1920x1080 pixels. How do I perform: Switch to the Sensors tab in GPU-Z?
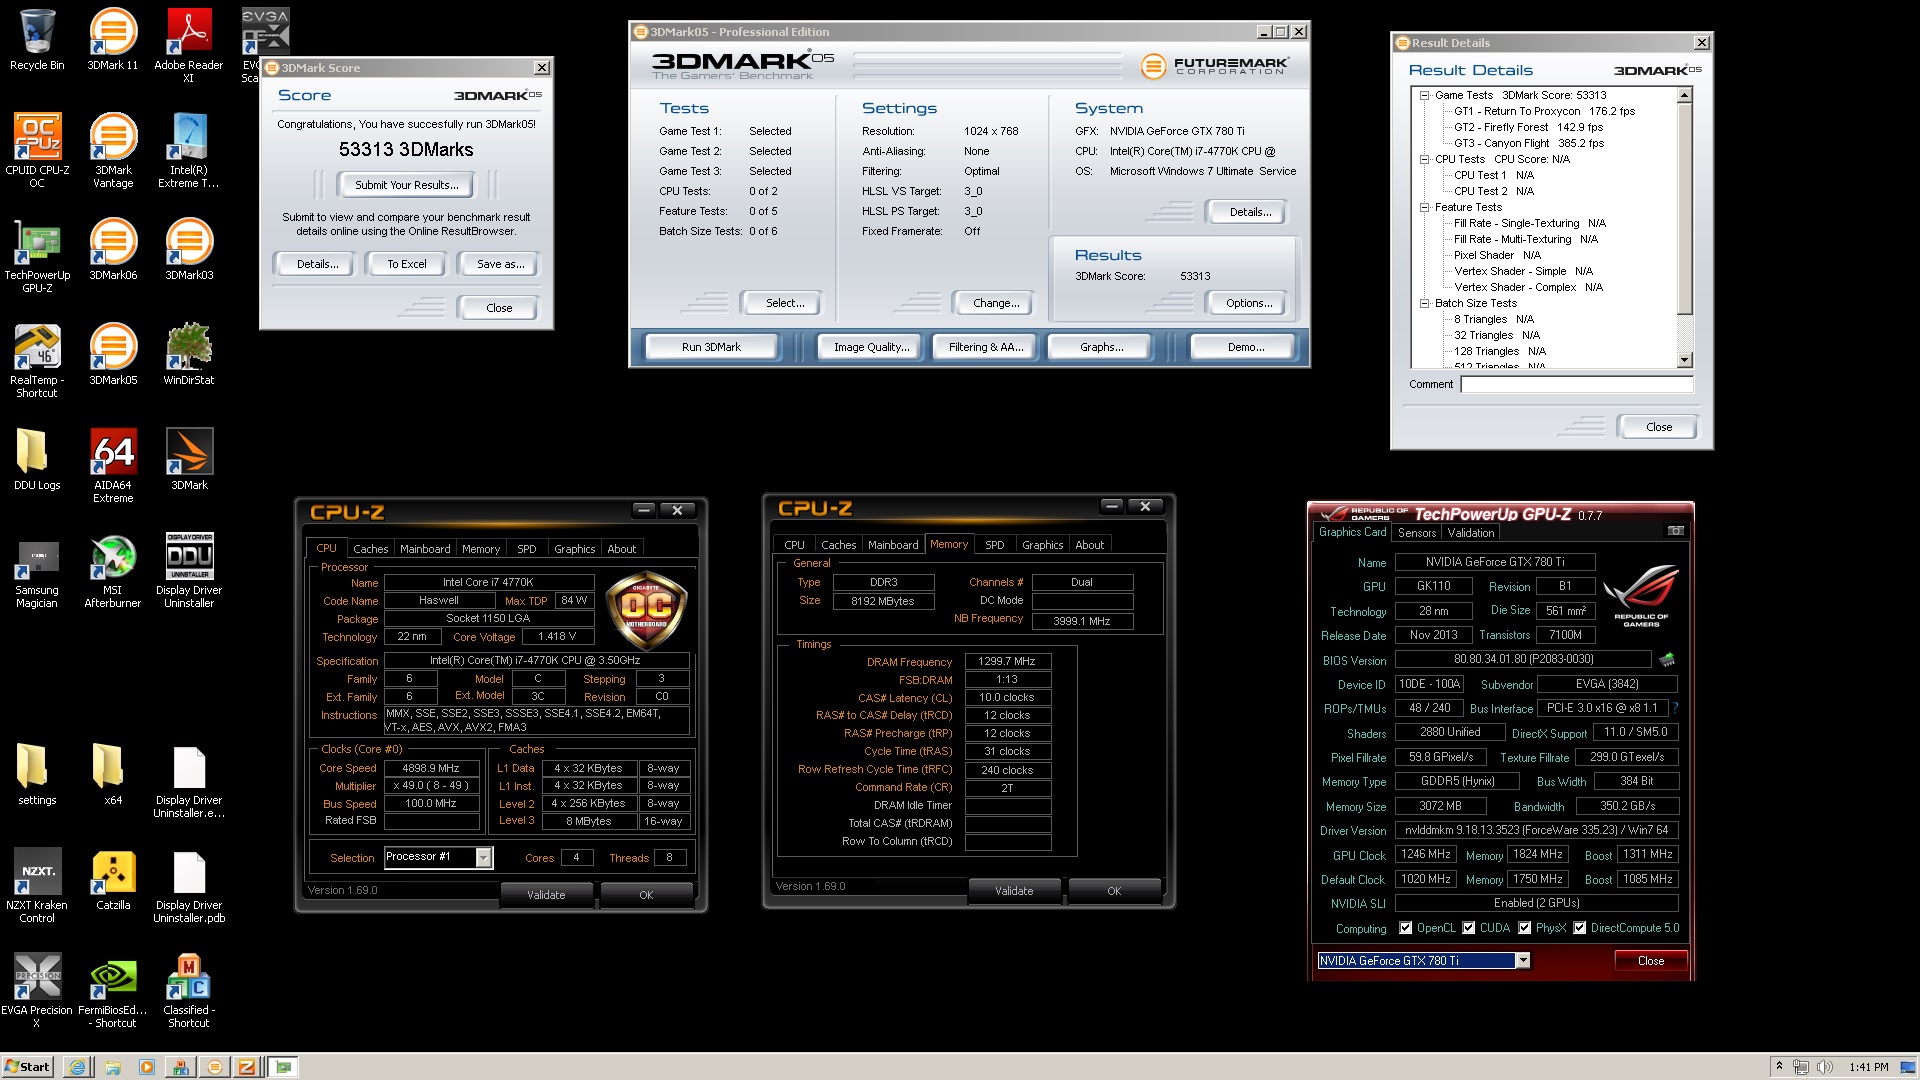click(x=1417, y=533)
